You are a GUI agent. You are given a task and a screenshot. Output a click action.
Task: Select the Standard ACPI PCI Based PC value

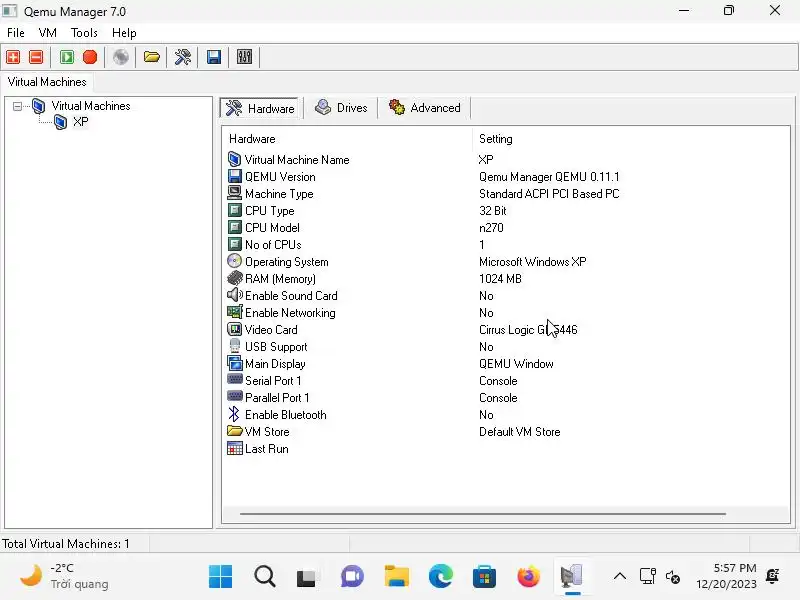[549, 194]
